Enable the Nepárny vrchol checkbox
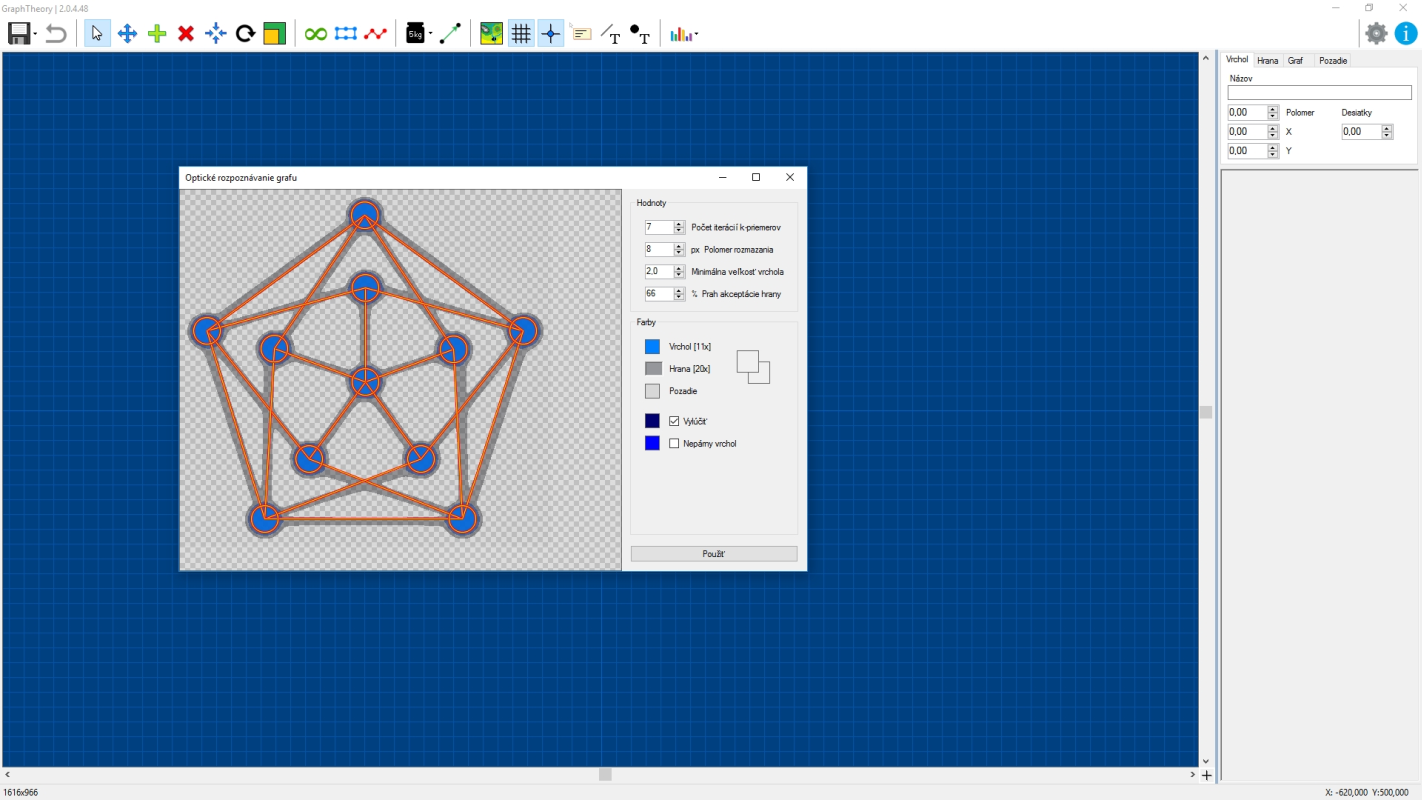Viewport: 1422px width, 800px height. click(x=674, y=443)
